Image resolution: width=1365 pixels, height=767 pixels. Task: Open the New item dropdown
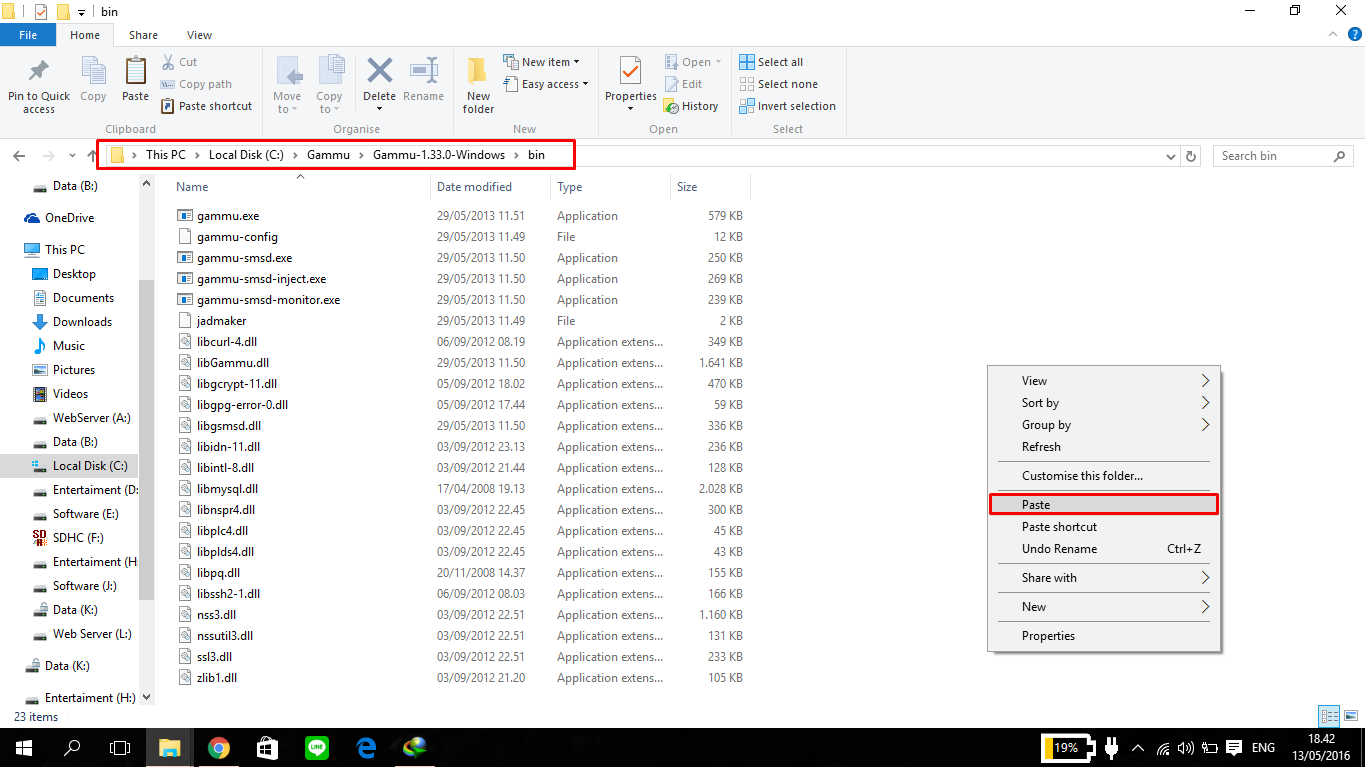(543, 61)
